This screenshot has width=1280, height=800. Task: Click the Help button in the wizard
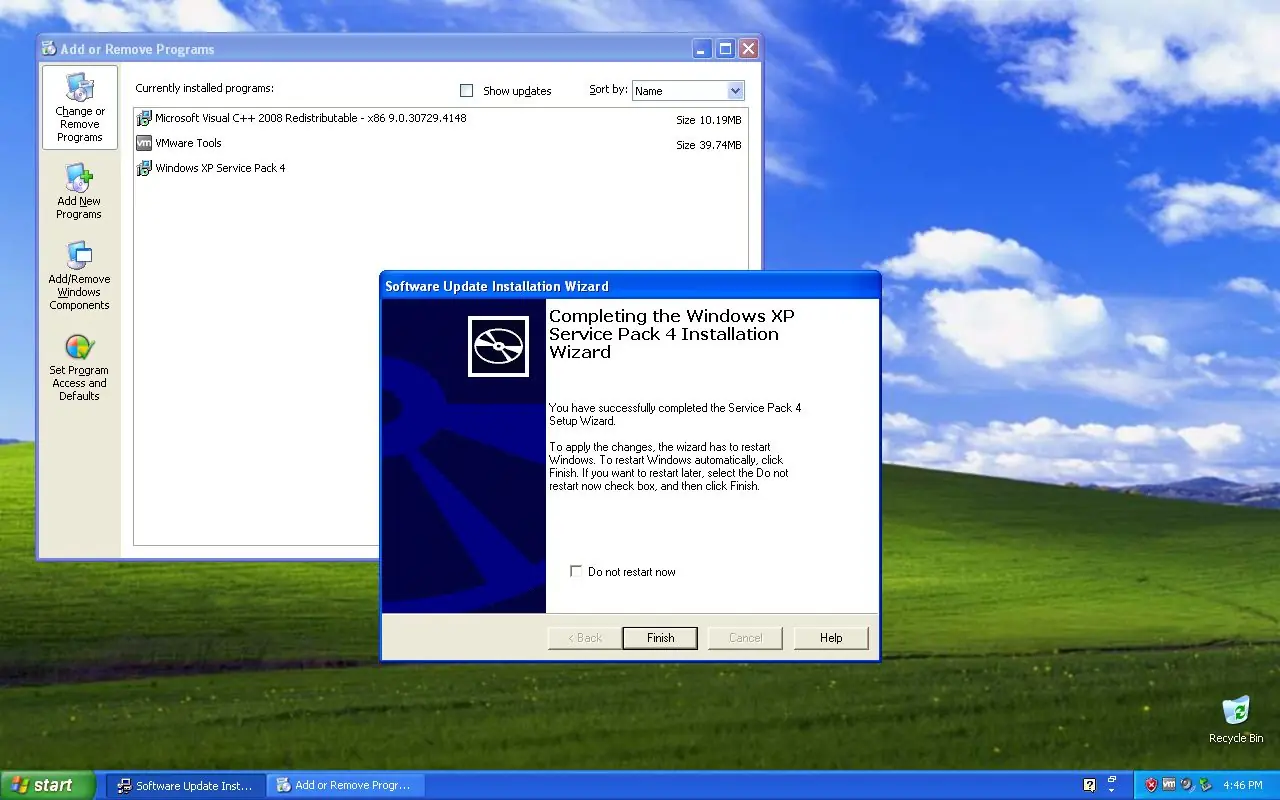831,638
